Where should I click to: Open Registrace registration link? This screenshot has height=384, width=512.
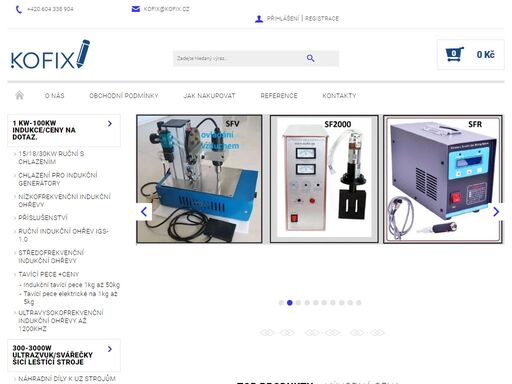[322, 19]
